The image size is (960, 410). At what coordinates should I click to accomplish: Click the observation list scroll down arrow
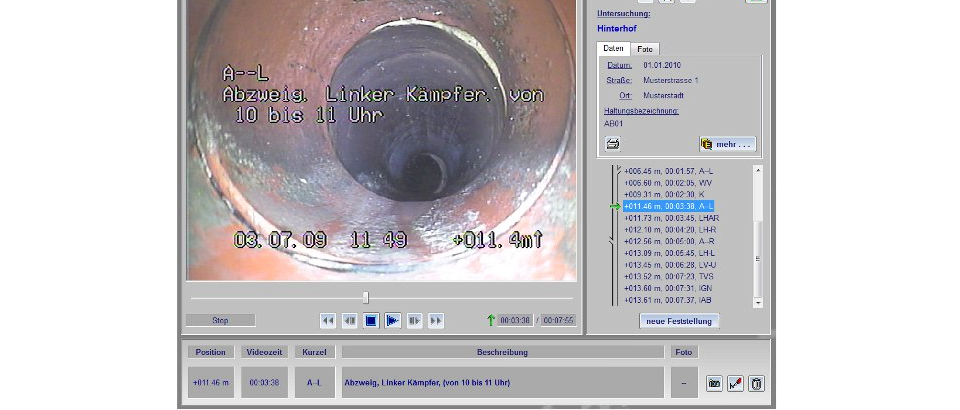click(757, 301)
